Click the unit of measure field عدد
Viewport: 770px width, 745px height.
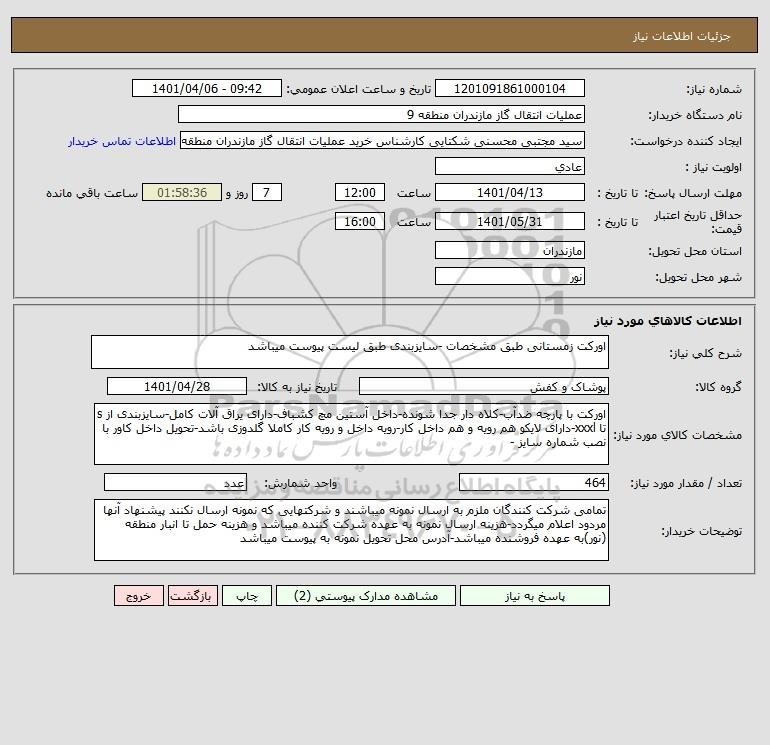point(175,482)
